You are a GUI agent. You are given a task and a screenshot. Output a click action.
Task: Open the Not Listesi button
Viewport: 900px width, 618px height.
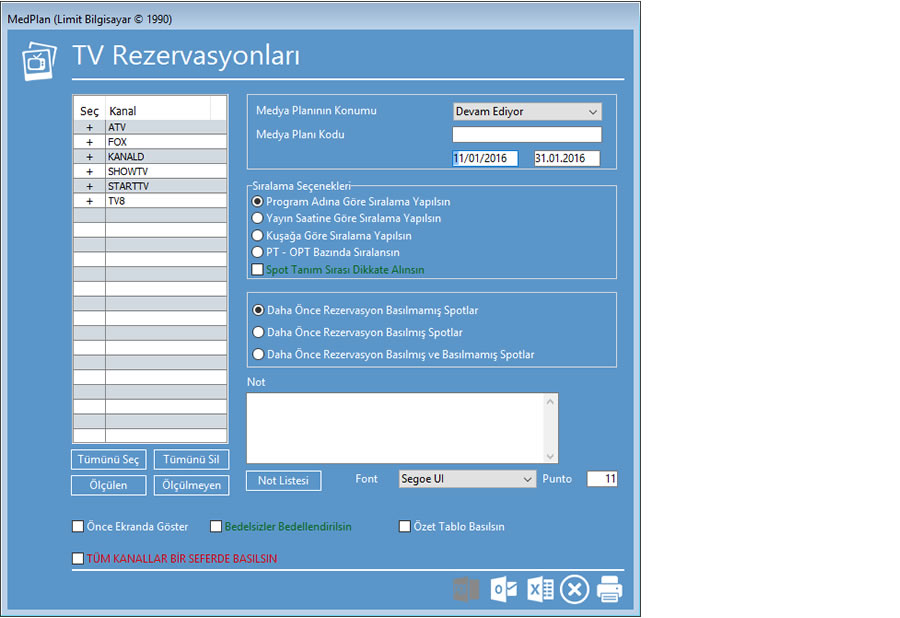(284, 480)
